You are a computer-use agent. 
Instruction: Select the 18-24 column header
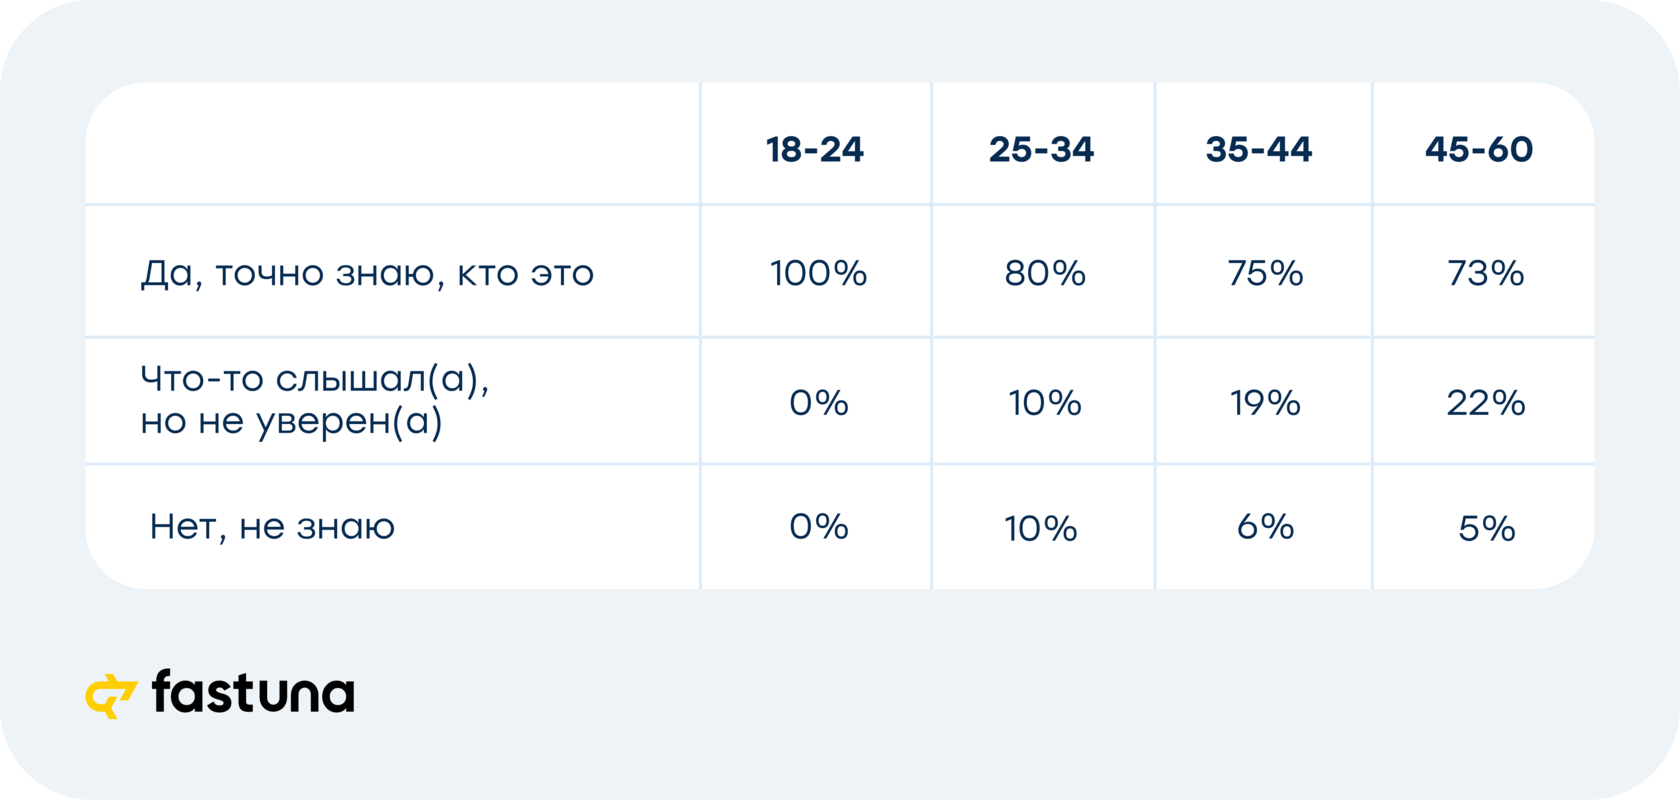point(815,150)
